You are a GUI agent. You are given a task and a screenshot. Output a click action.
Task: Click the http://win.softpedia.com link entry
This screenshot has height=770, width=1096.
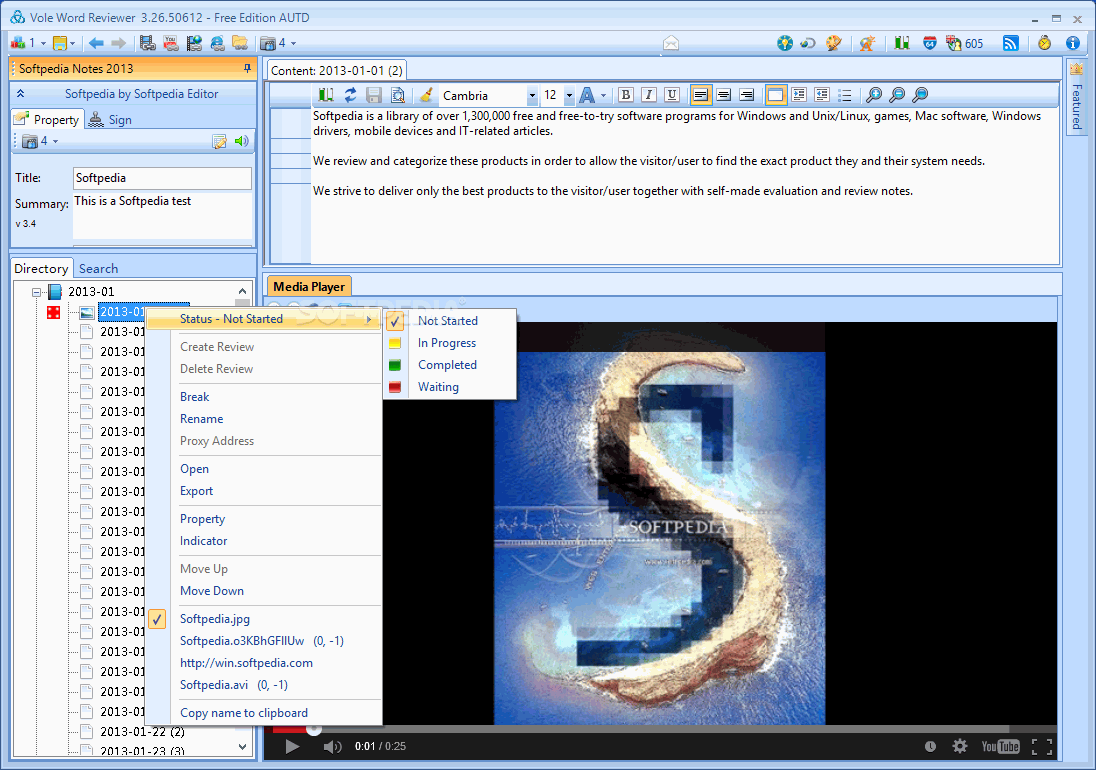click(x=247, y=662)
